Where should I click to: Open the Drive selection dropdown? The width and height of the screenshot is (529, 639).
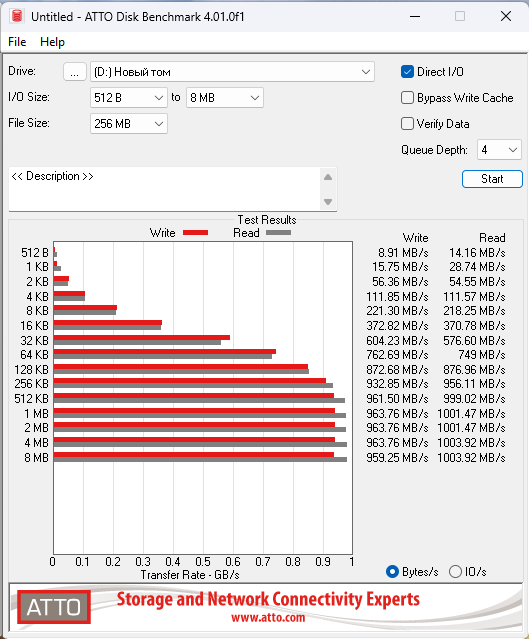[x=232, y=72]
